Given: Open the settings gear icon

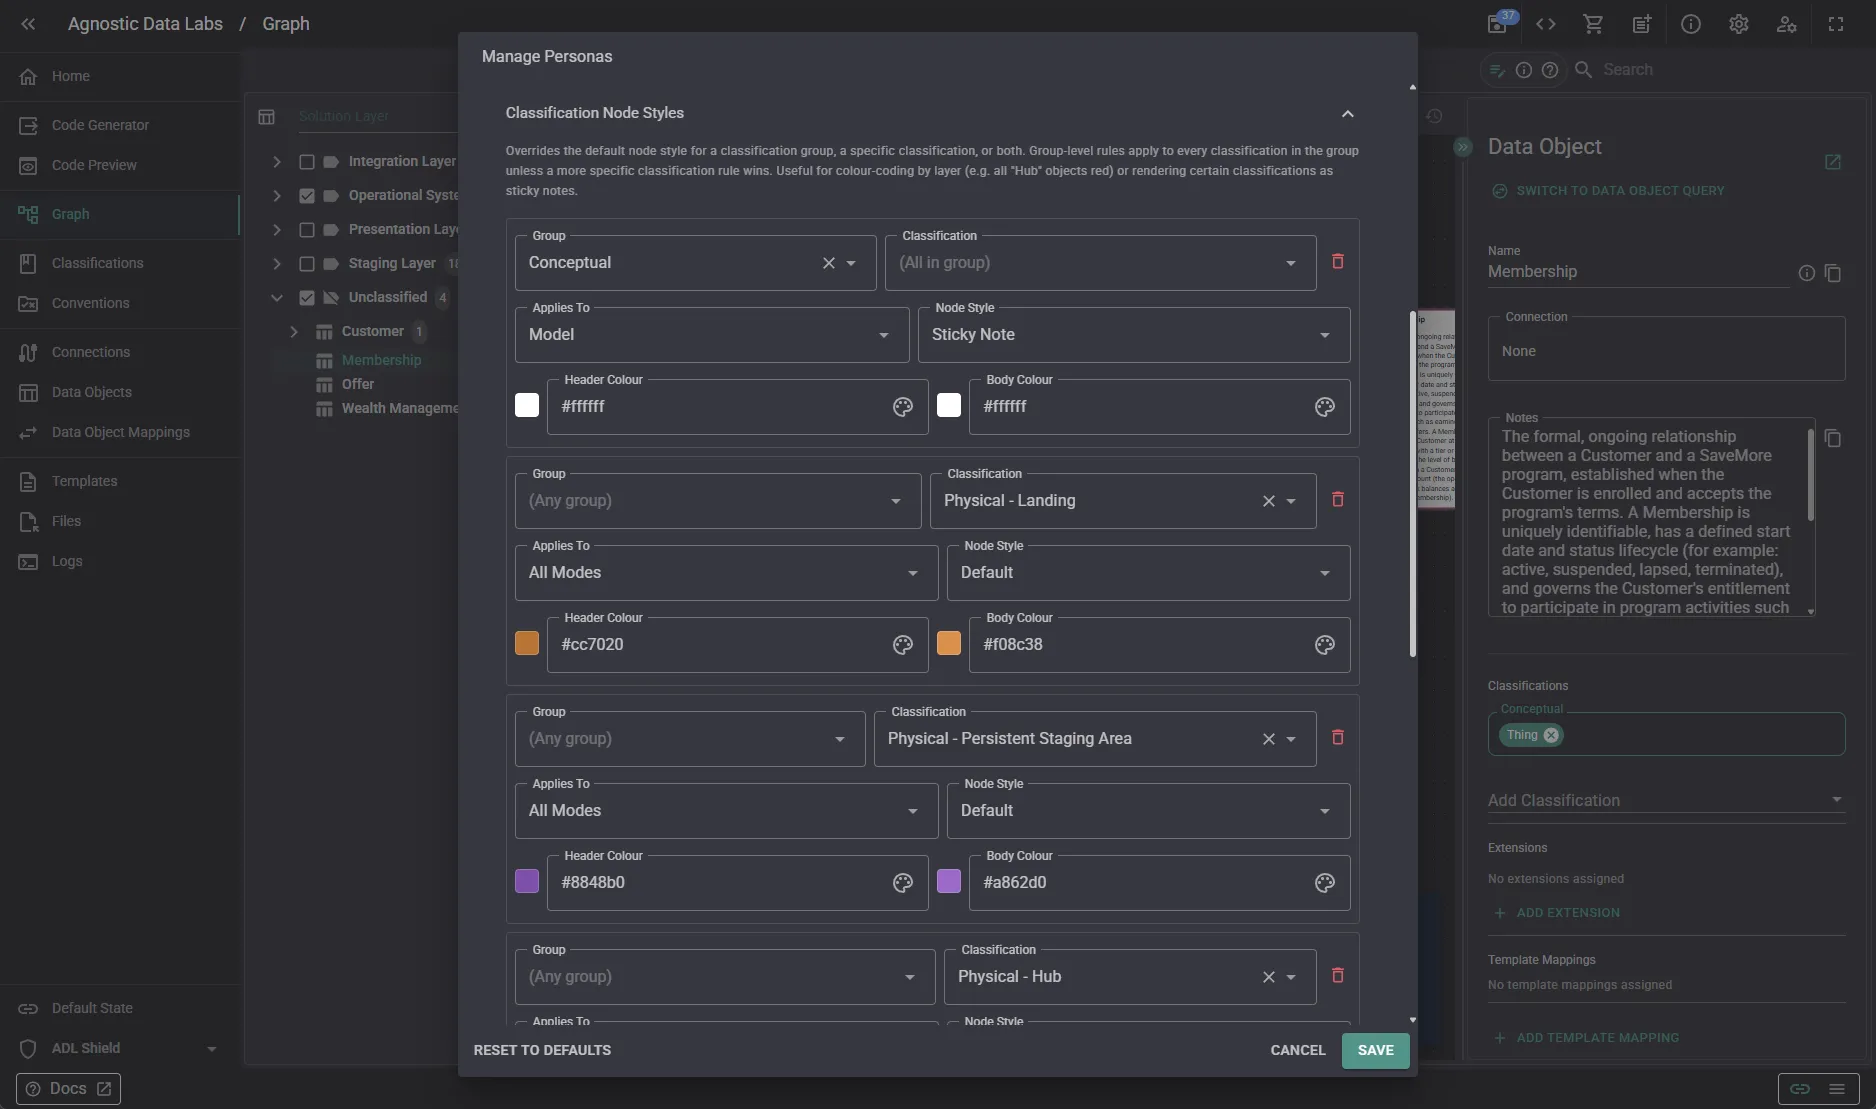Looking at the screenshot, I should (x=1738, y=24).
